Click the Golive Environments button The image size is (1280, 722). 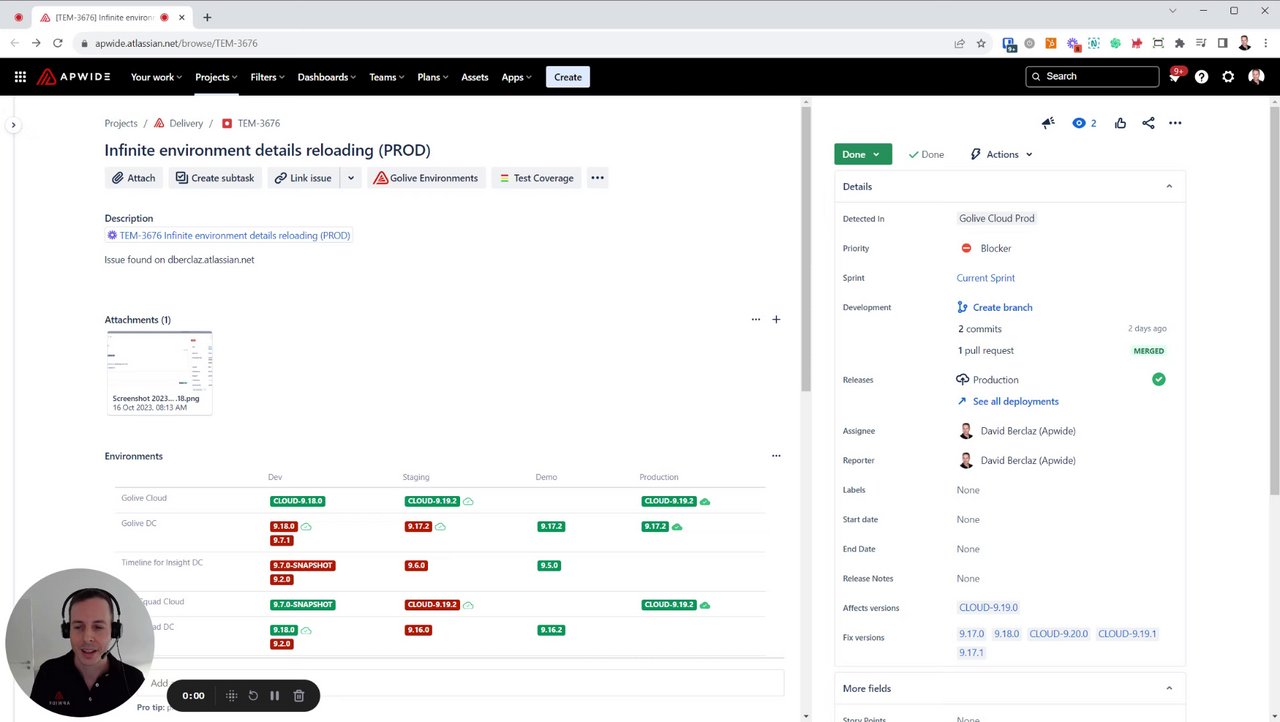[426, 178]
